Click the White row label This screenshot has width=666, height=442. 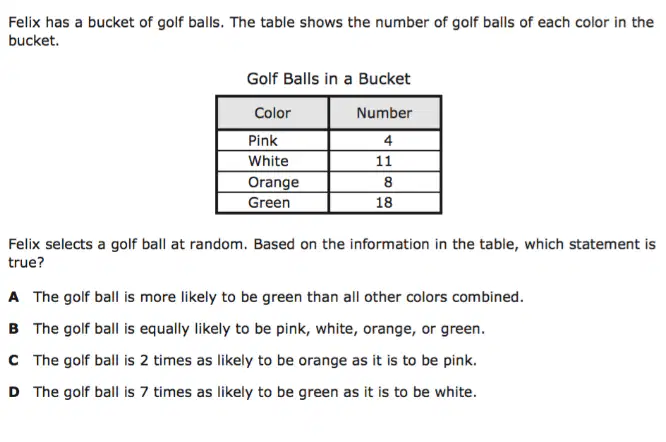click(268, 161)
